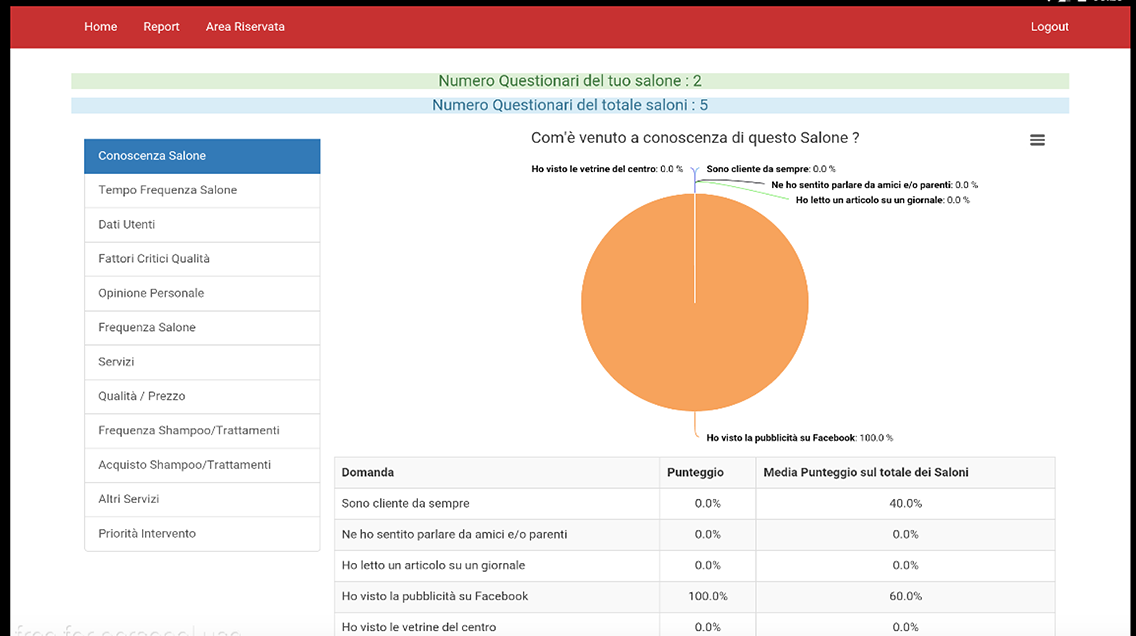This screenshot has width=1136, height=636.
Task: Click pie label Sono cliente da sempre
Action: (771, 169)
